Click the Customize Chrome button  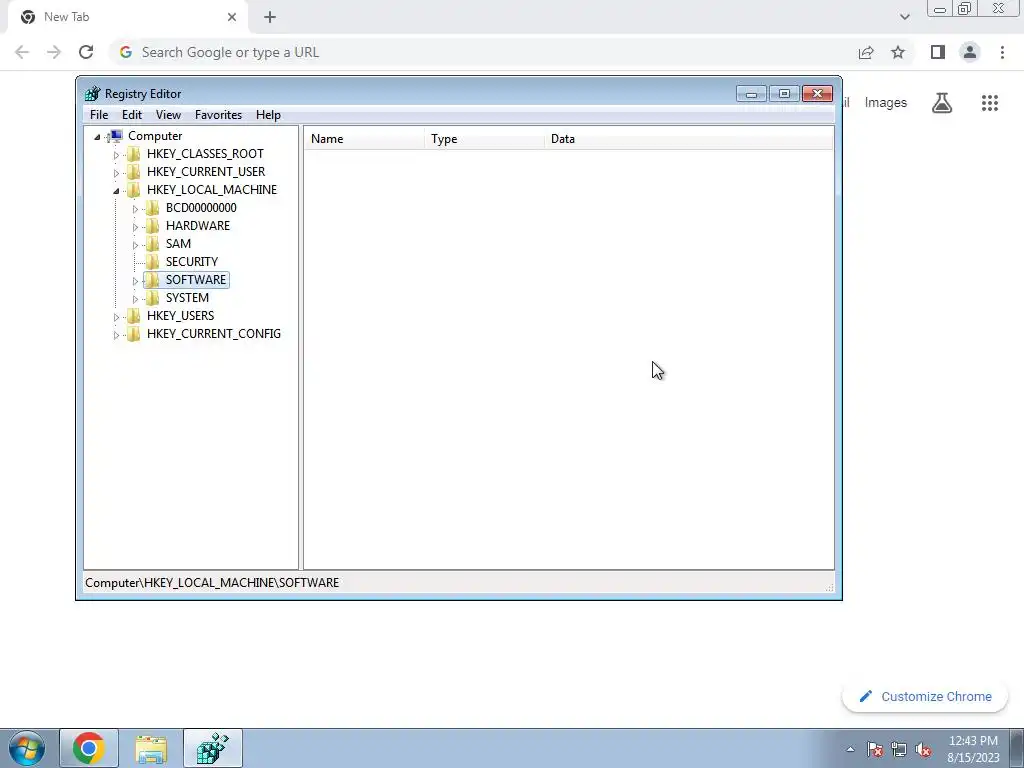(925, 697)
